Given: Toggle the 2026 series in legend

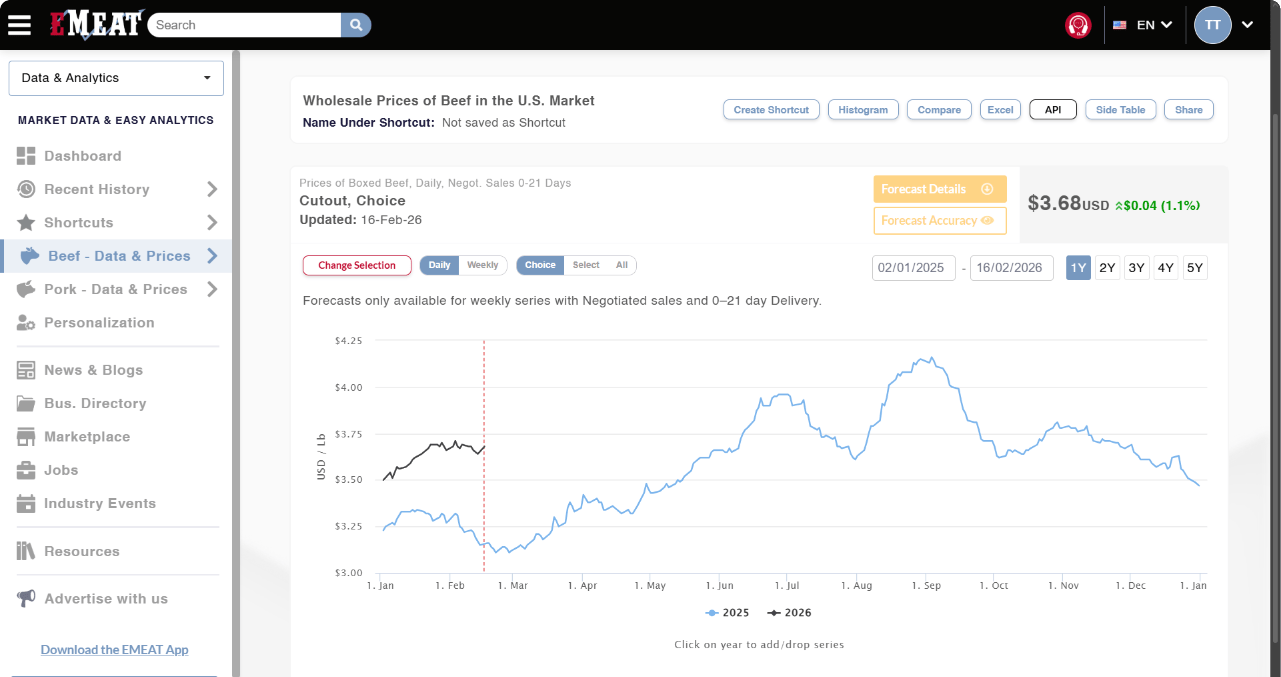Looking at the screenshot, I should [x=790, y=613].
